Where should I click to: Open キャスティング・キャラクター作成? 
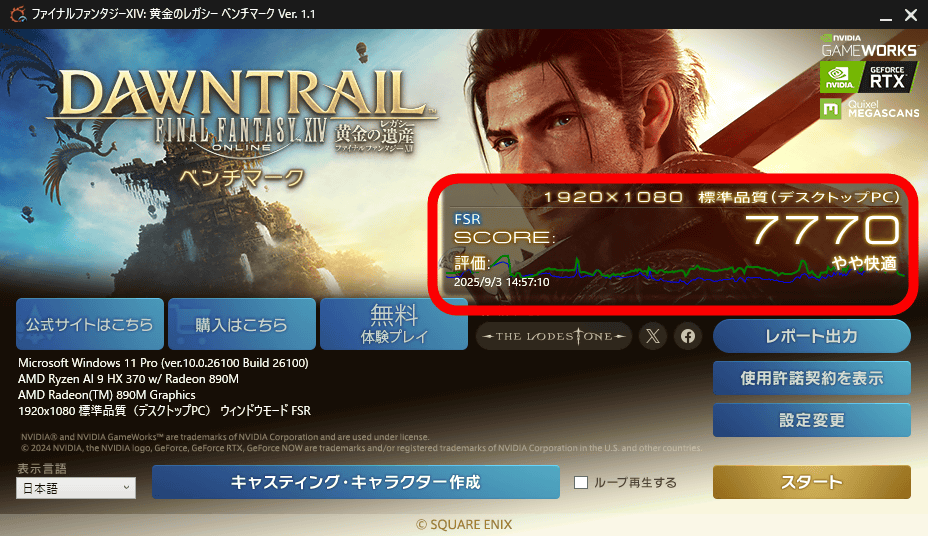[356, 482]
